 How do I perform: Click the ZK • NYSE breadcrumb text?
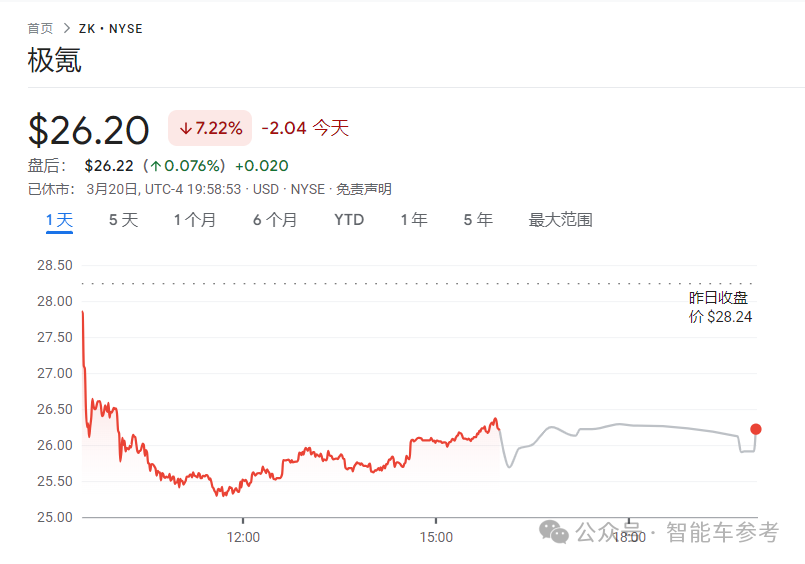pyautogui.click(x=111, y=29)
